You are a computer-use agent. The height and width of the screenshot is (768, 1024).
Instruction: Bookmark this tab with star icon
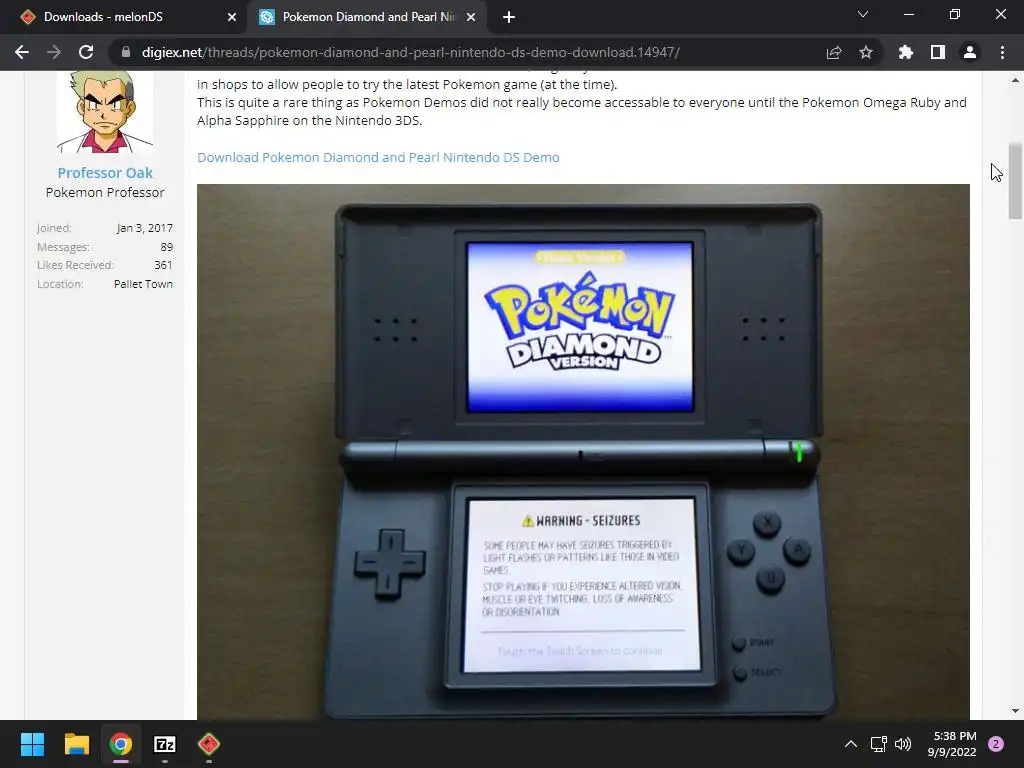[866, 52]
